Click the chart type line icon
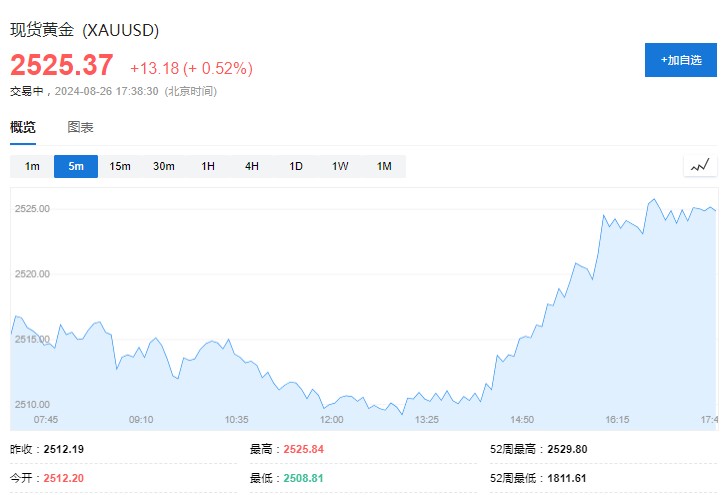 (x=700, y=166)
